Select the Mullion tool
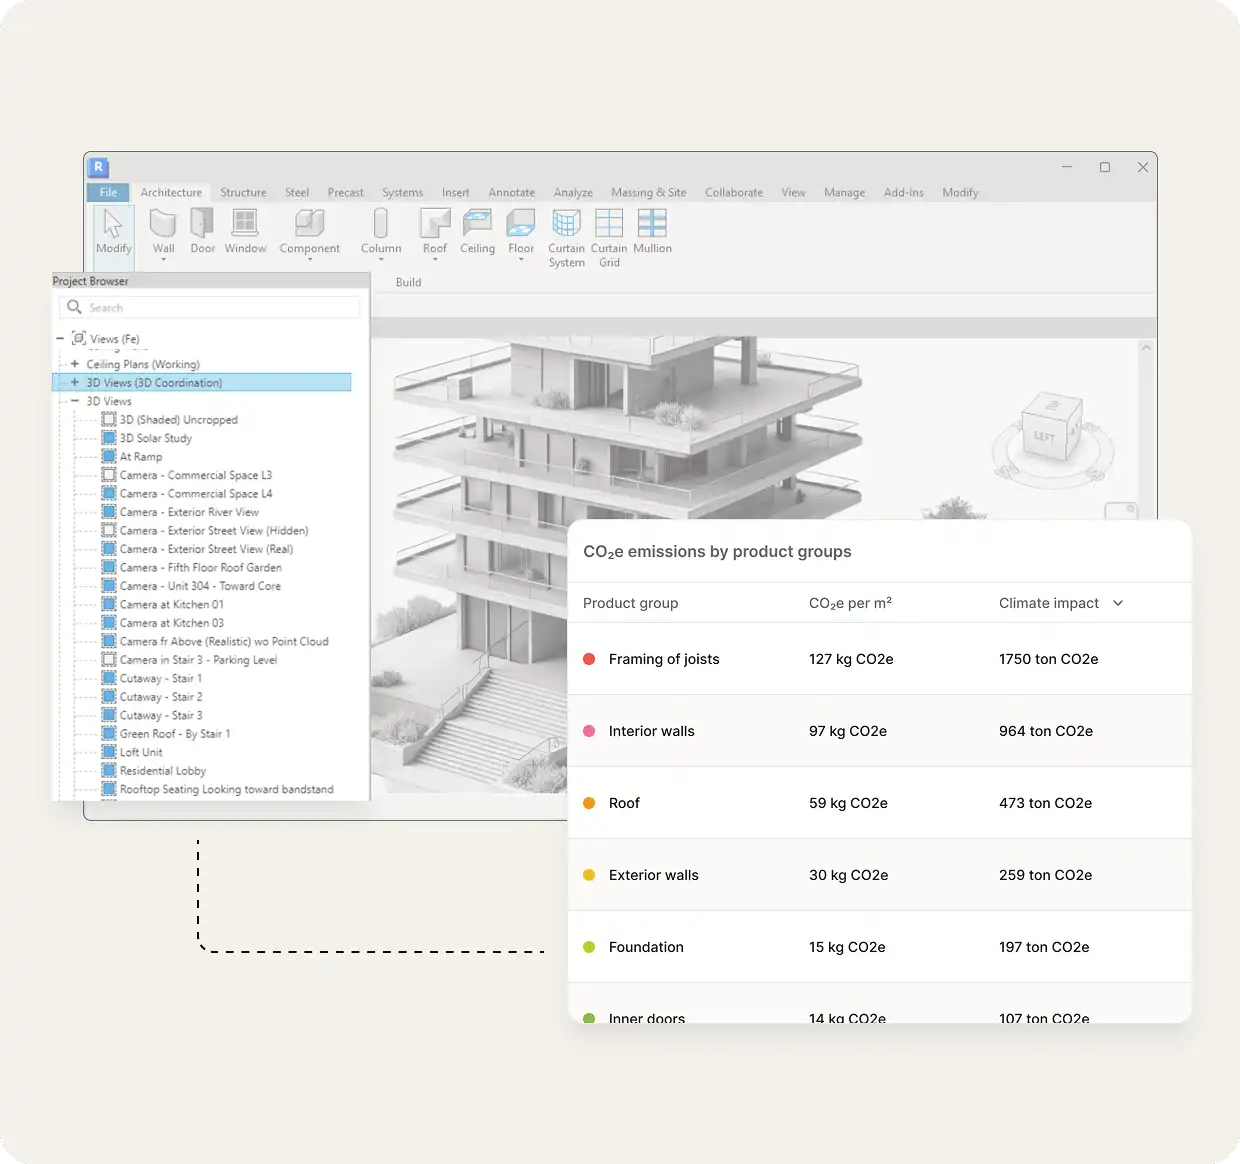The width and height of the screenshot is (1240, 1164). 652,232
